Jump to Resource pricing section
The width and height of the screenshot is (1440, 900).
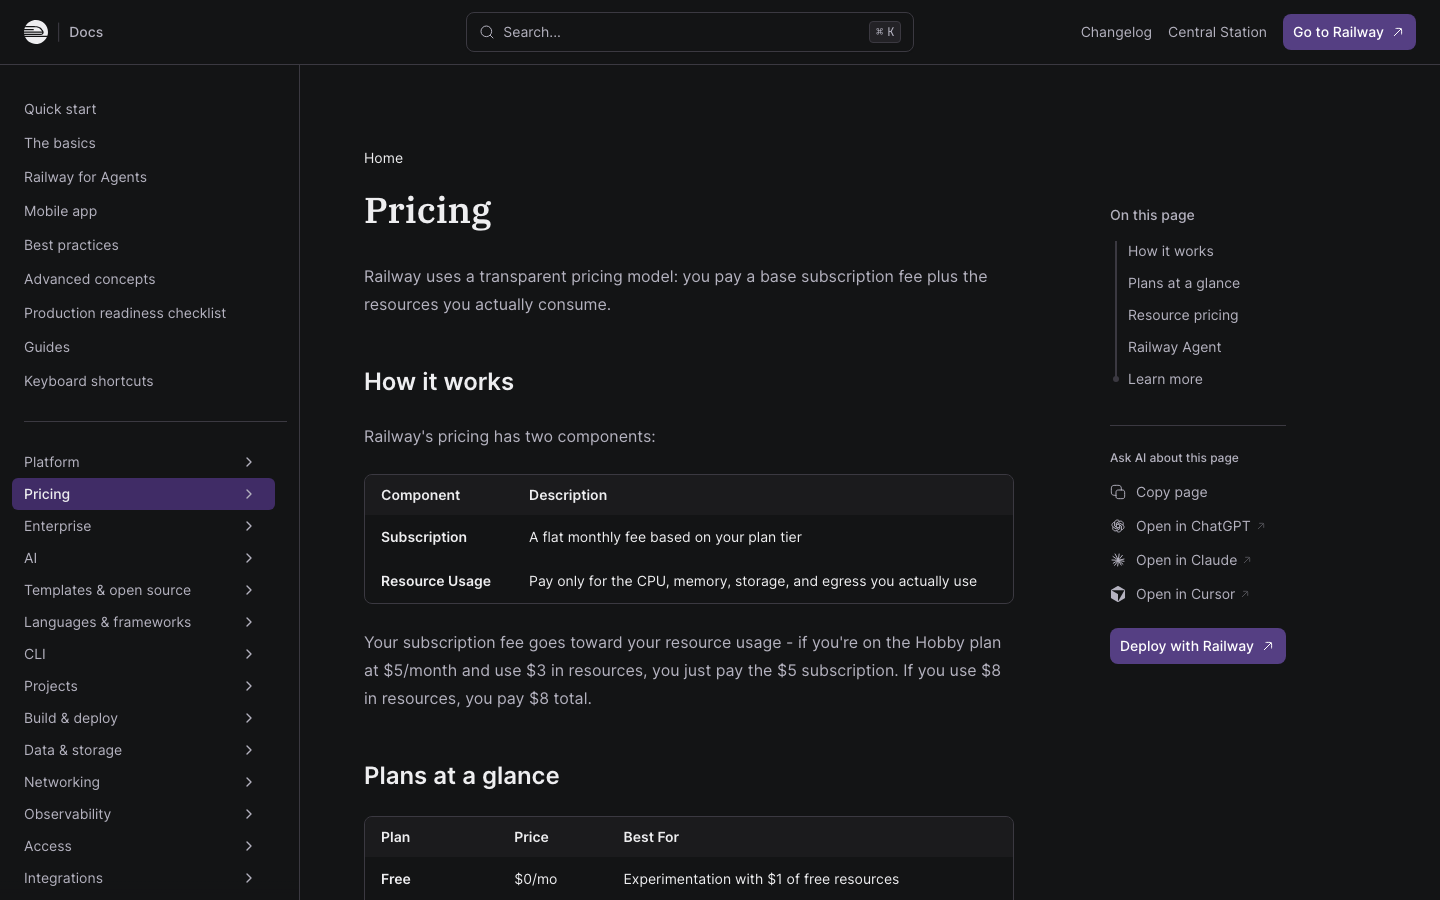pyautogui.click(x=1183, y=315)
